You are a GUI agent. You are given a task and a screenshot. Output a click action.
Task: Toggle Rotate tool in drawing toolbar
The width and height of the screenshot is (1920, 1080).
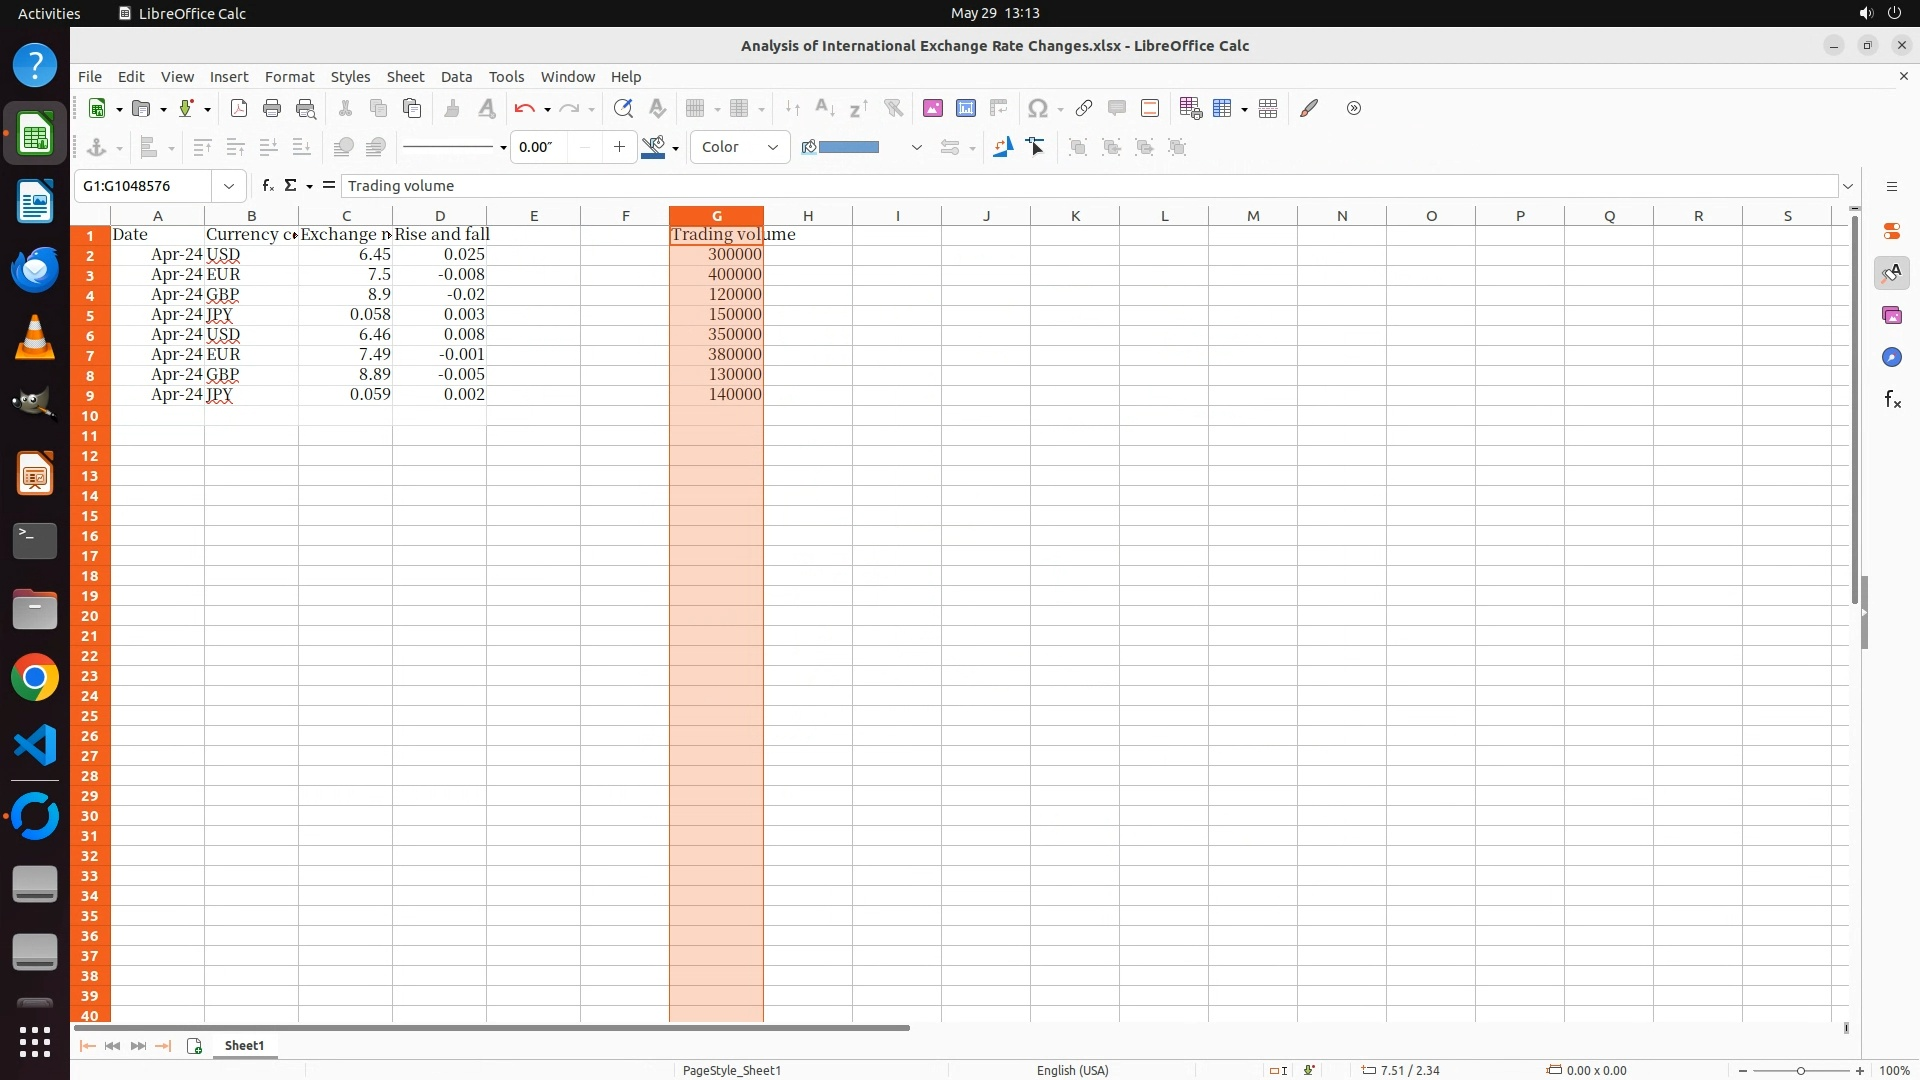[1002, 147]
